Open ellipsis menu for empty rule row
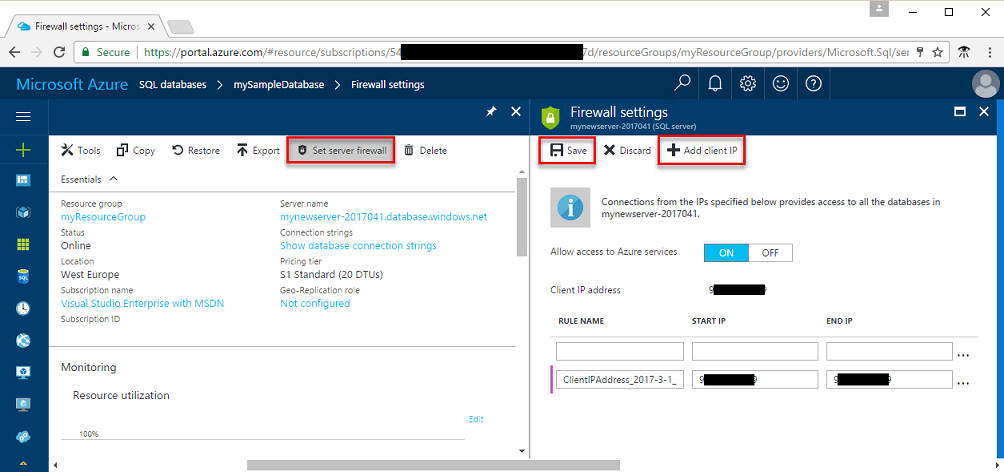This screenshot has height=472, width=1004. pyautogui.click(x=962, y=354)
